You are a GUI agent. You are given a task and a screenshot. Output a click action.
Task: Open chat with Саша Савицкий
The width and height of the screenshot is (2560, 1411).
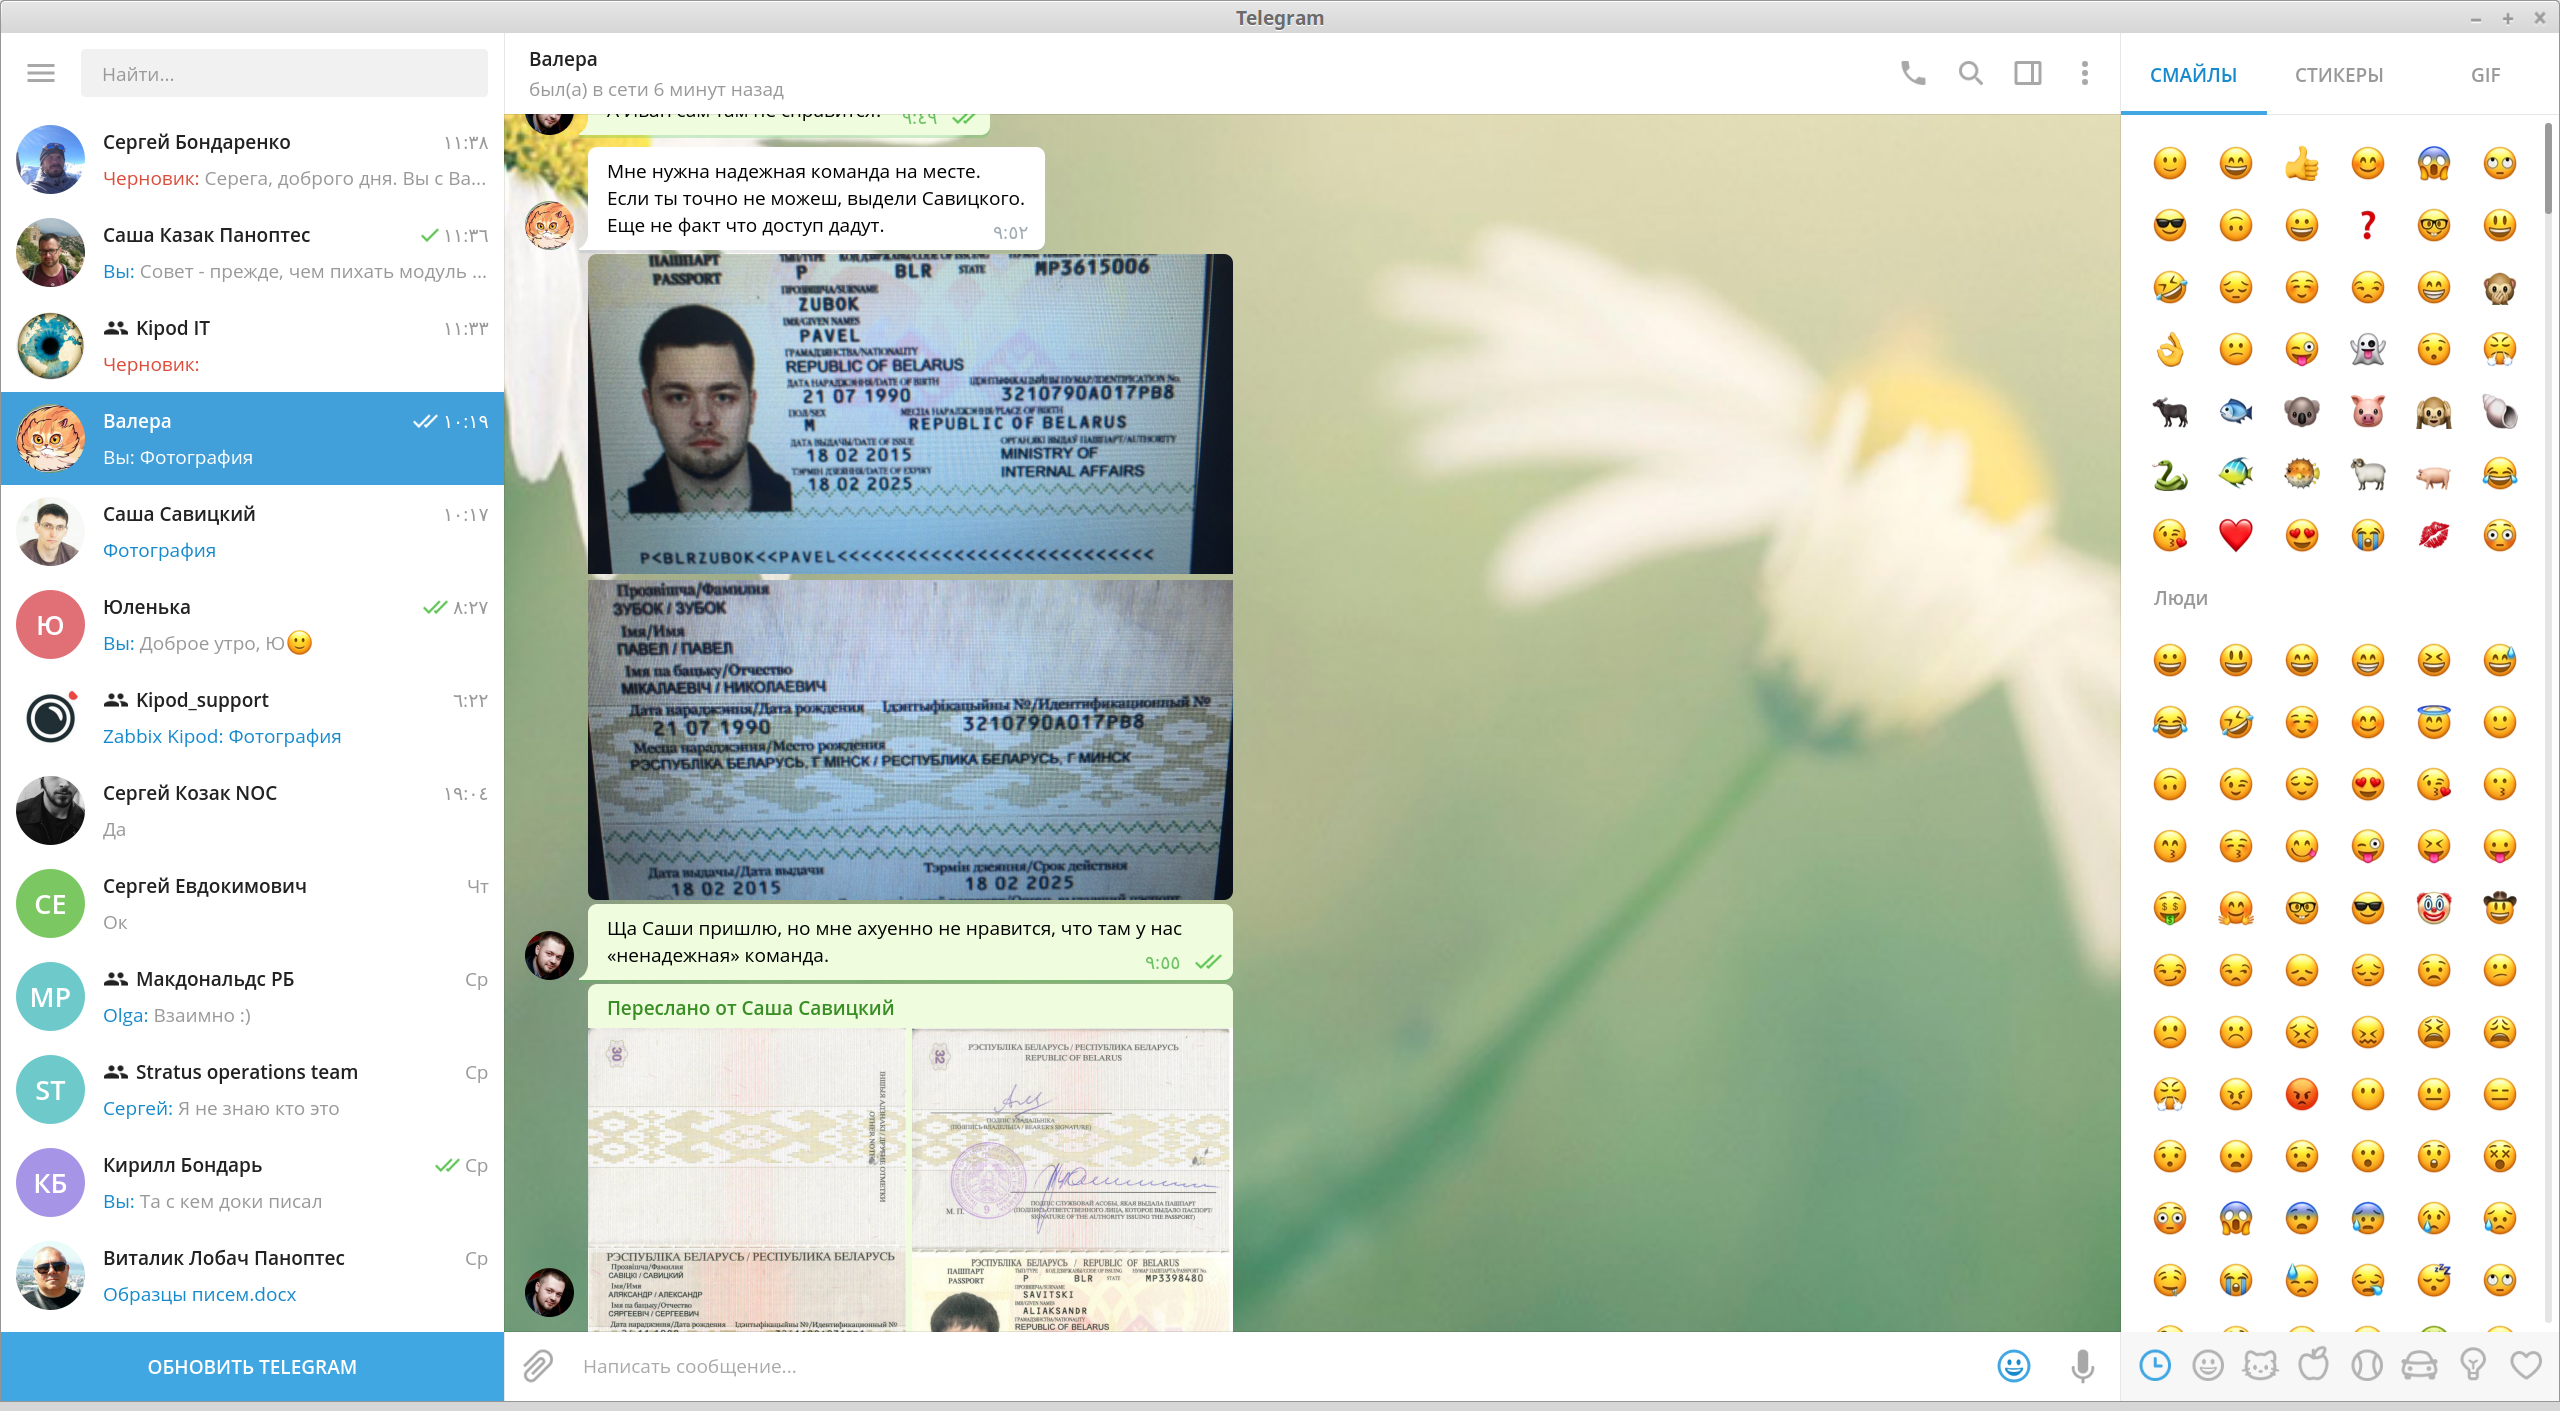point(252,532)
